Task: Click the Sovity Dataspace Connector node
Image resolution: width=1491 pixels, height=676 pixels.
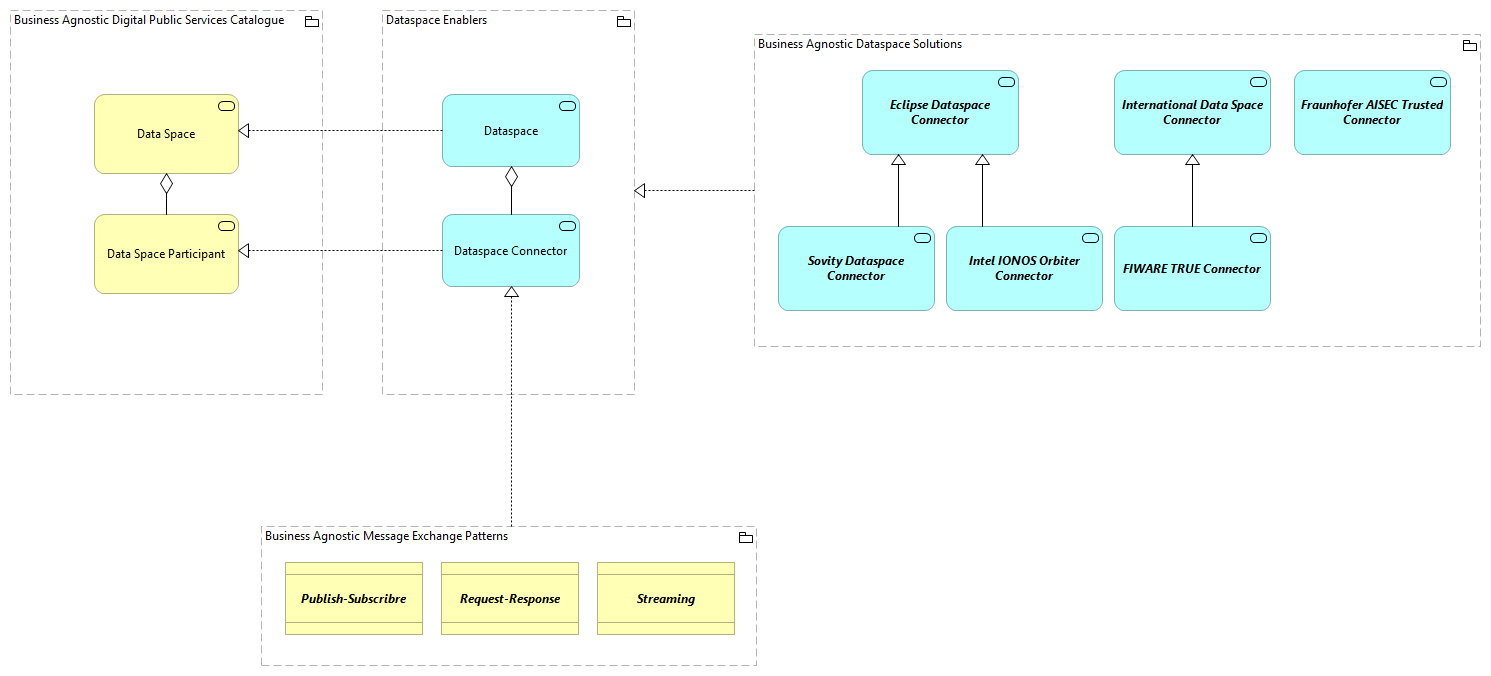Action: (856, 268)
